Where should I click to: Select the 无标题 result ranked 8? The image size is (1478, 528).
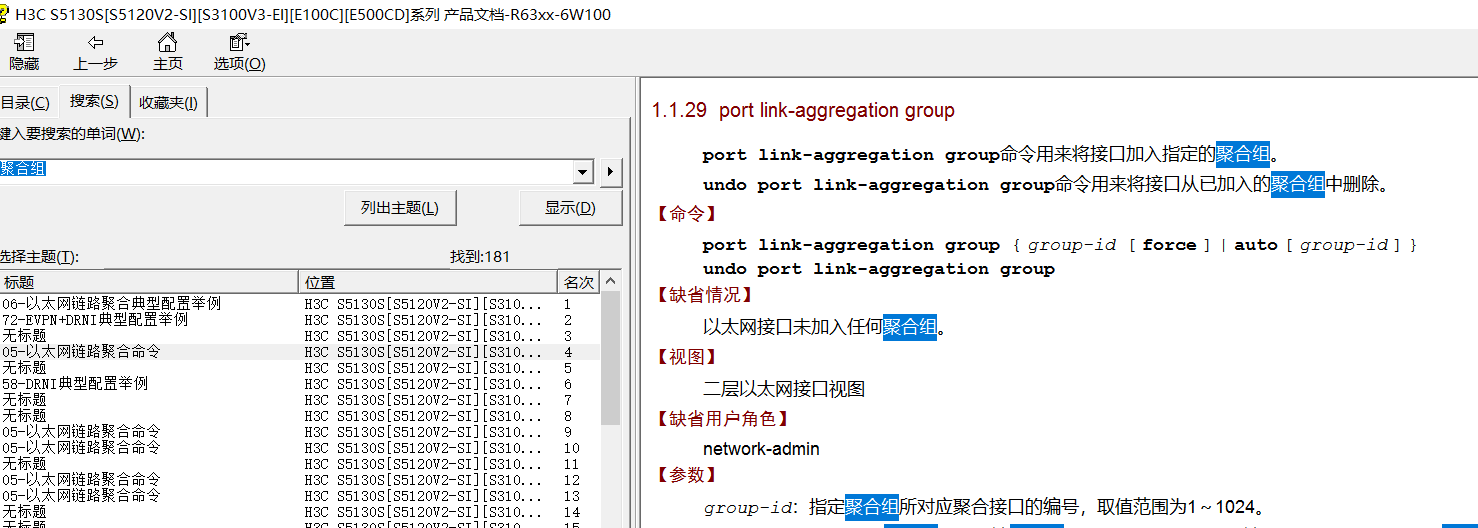300,416
